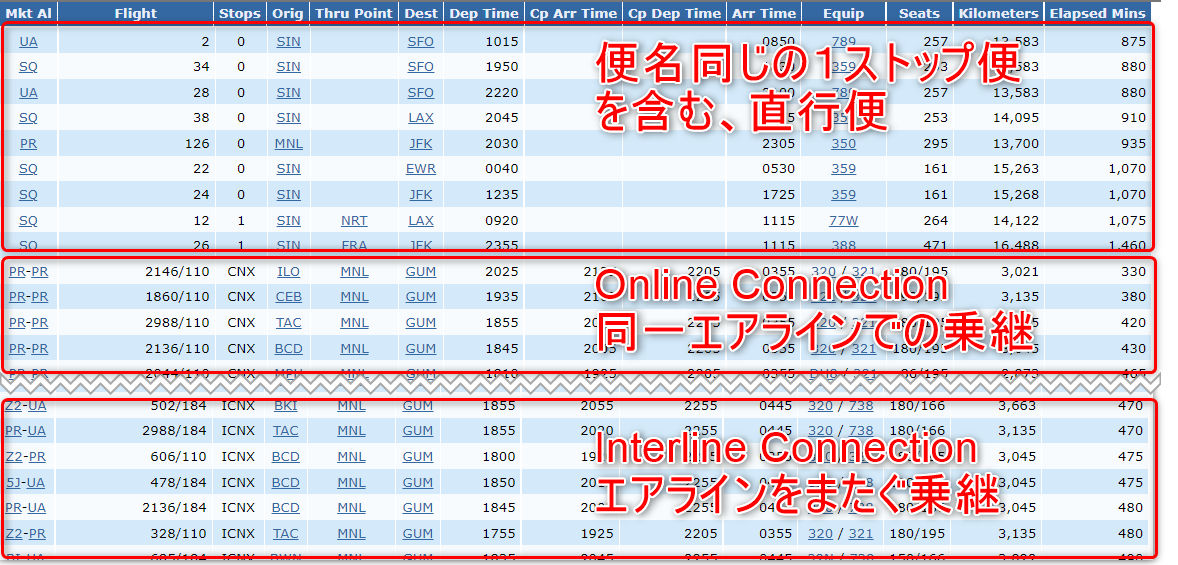
Task: Sort by the Orig column header
Action: (x=288, y=13)
